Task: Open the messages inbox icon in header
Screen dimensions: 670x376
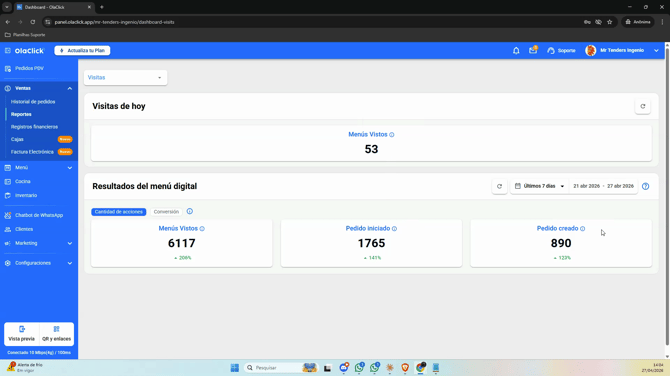Action: pyautogui.click(x=533, y=50)
